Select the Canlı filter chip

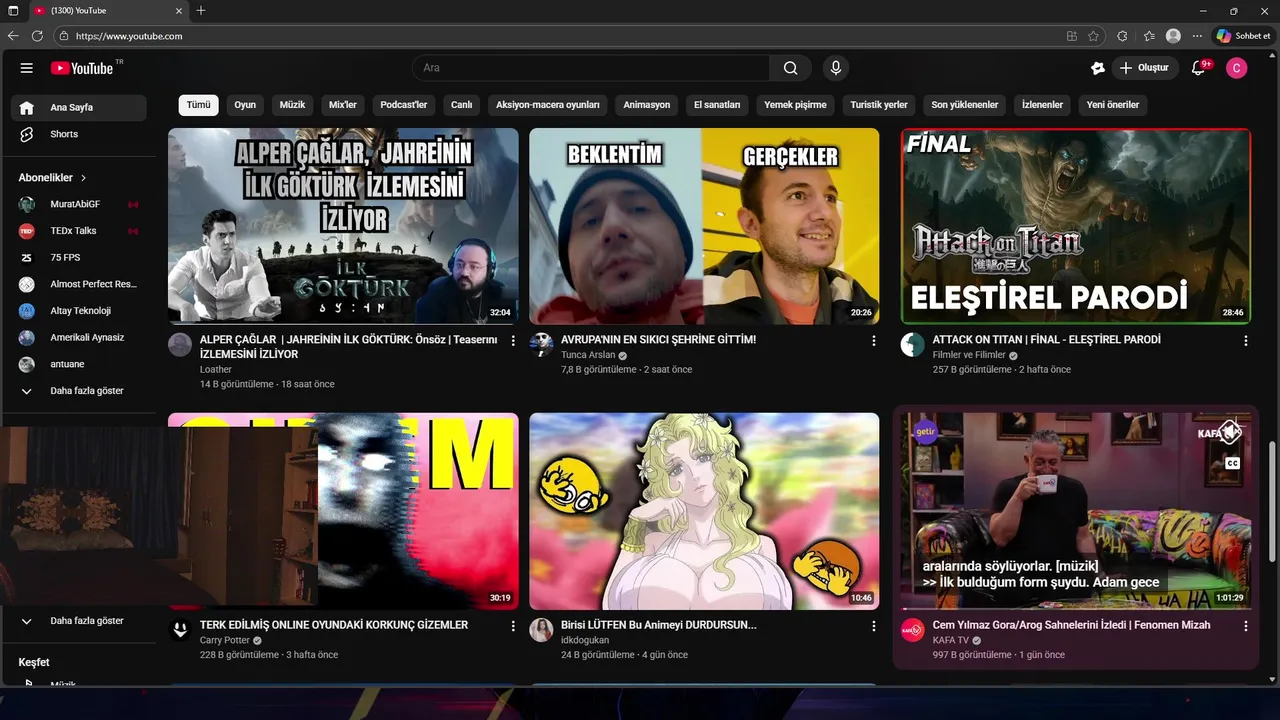tap(461, 105)
